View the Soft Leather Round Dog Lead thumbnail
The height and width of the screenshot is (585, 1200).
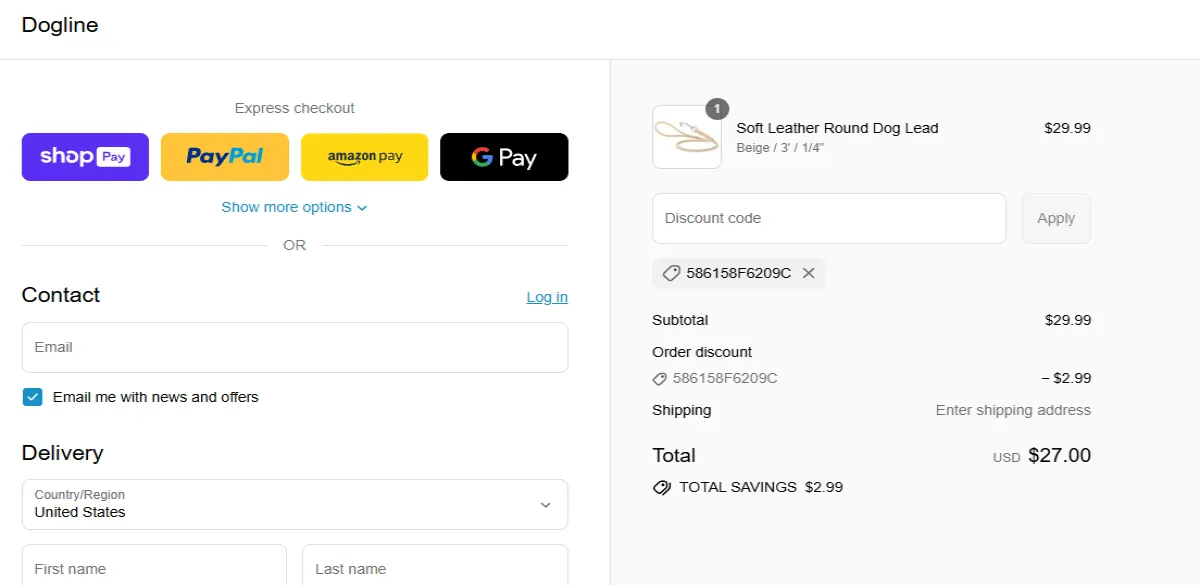click(687, 137)
